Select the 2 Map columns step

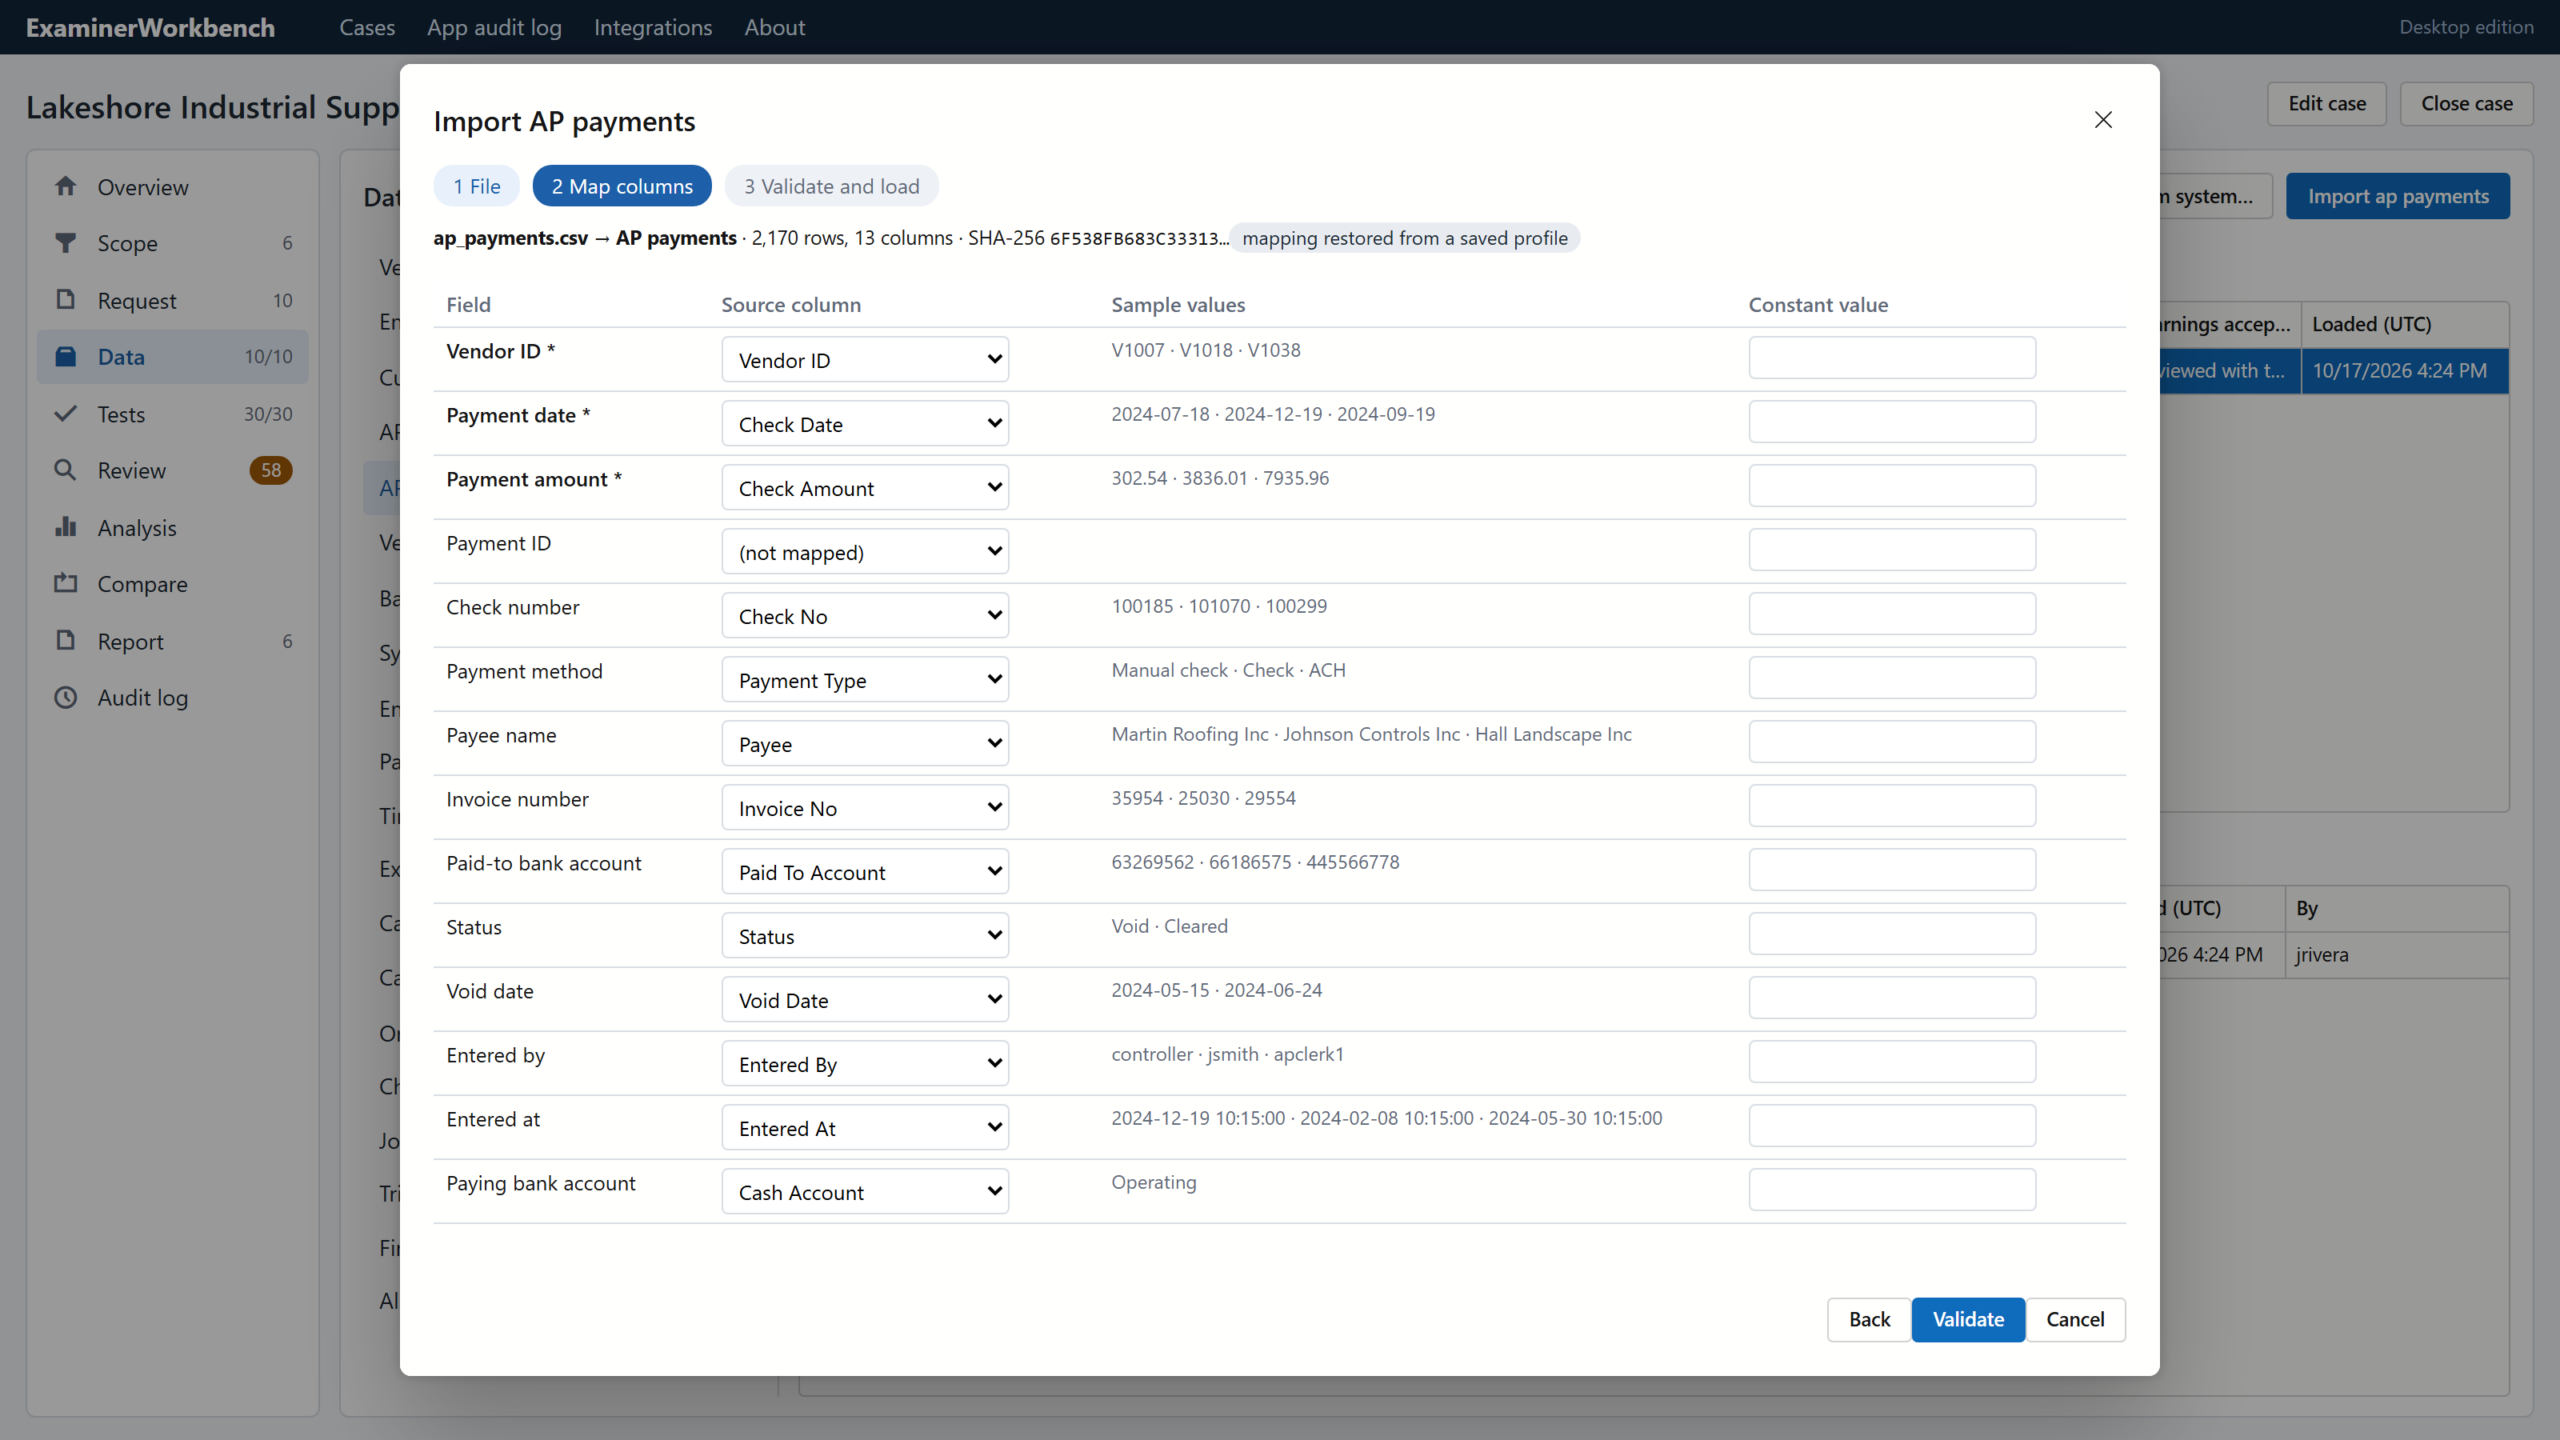tap(622, 186)
